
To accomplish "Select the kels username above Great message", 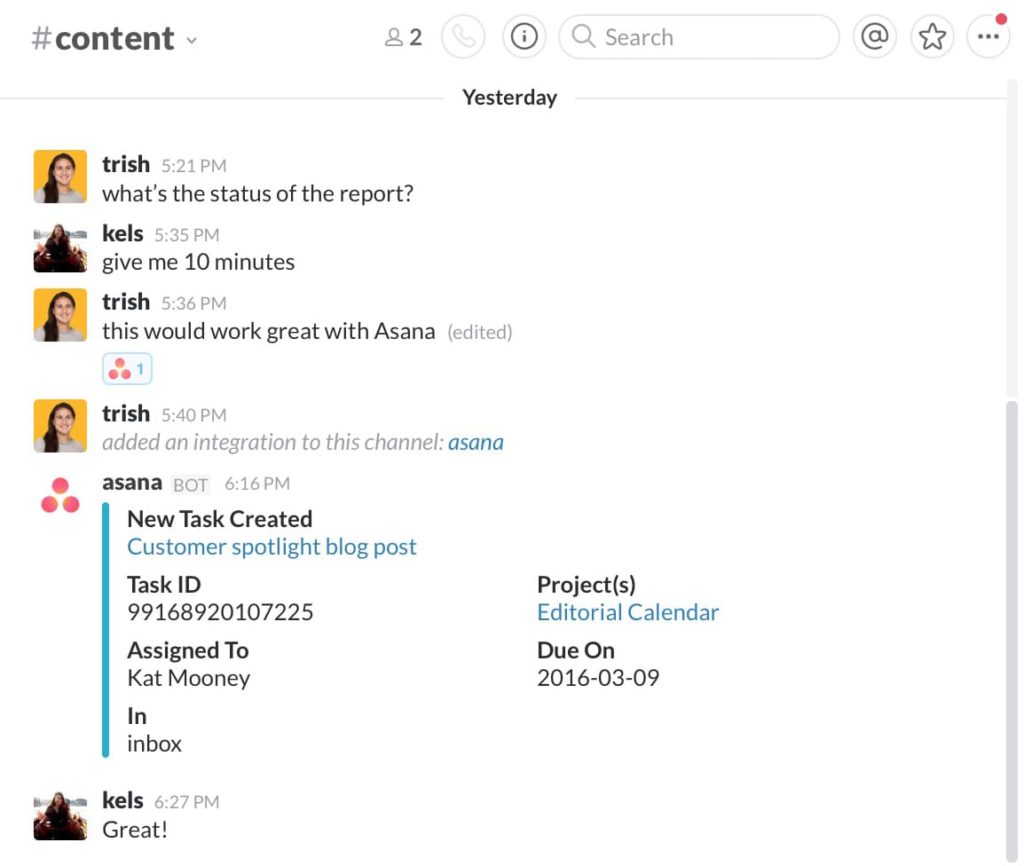I will 122,800.
